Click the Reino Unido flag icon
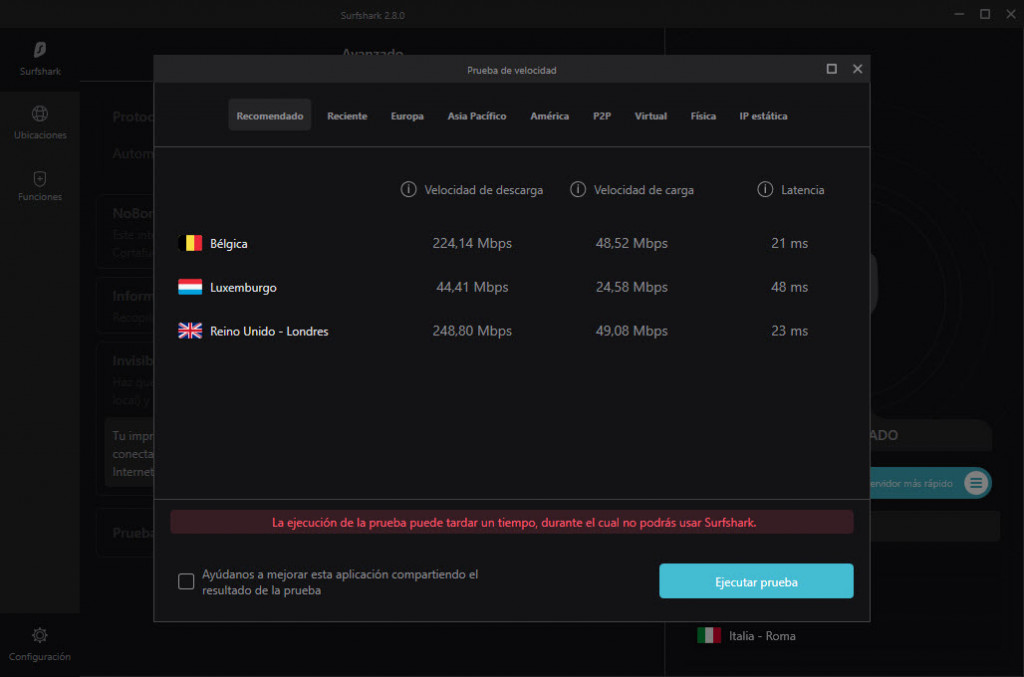 coord(190,331)
